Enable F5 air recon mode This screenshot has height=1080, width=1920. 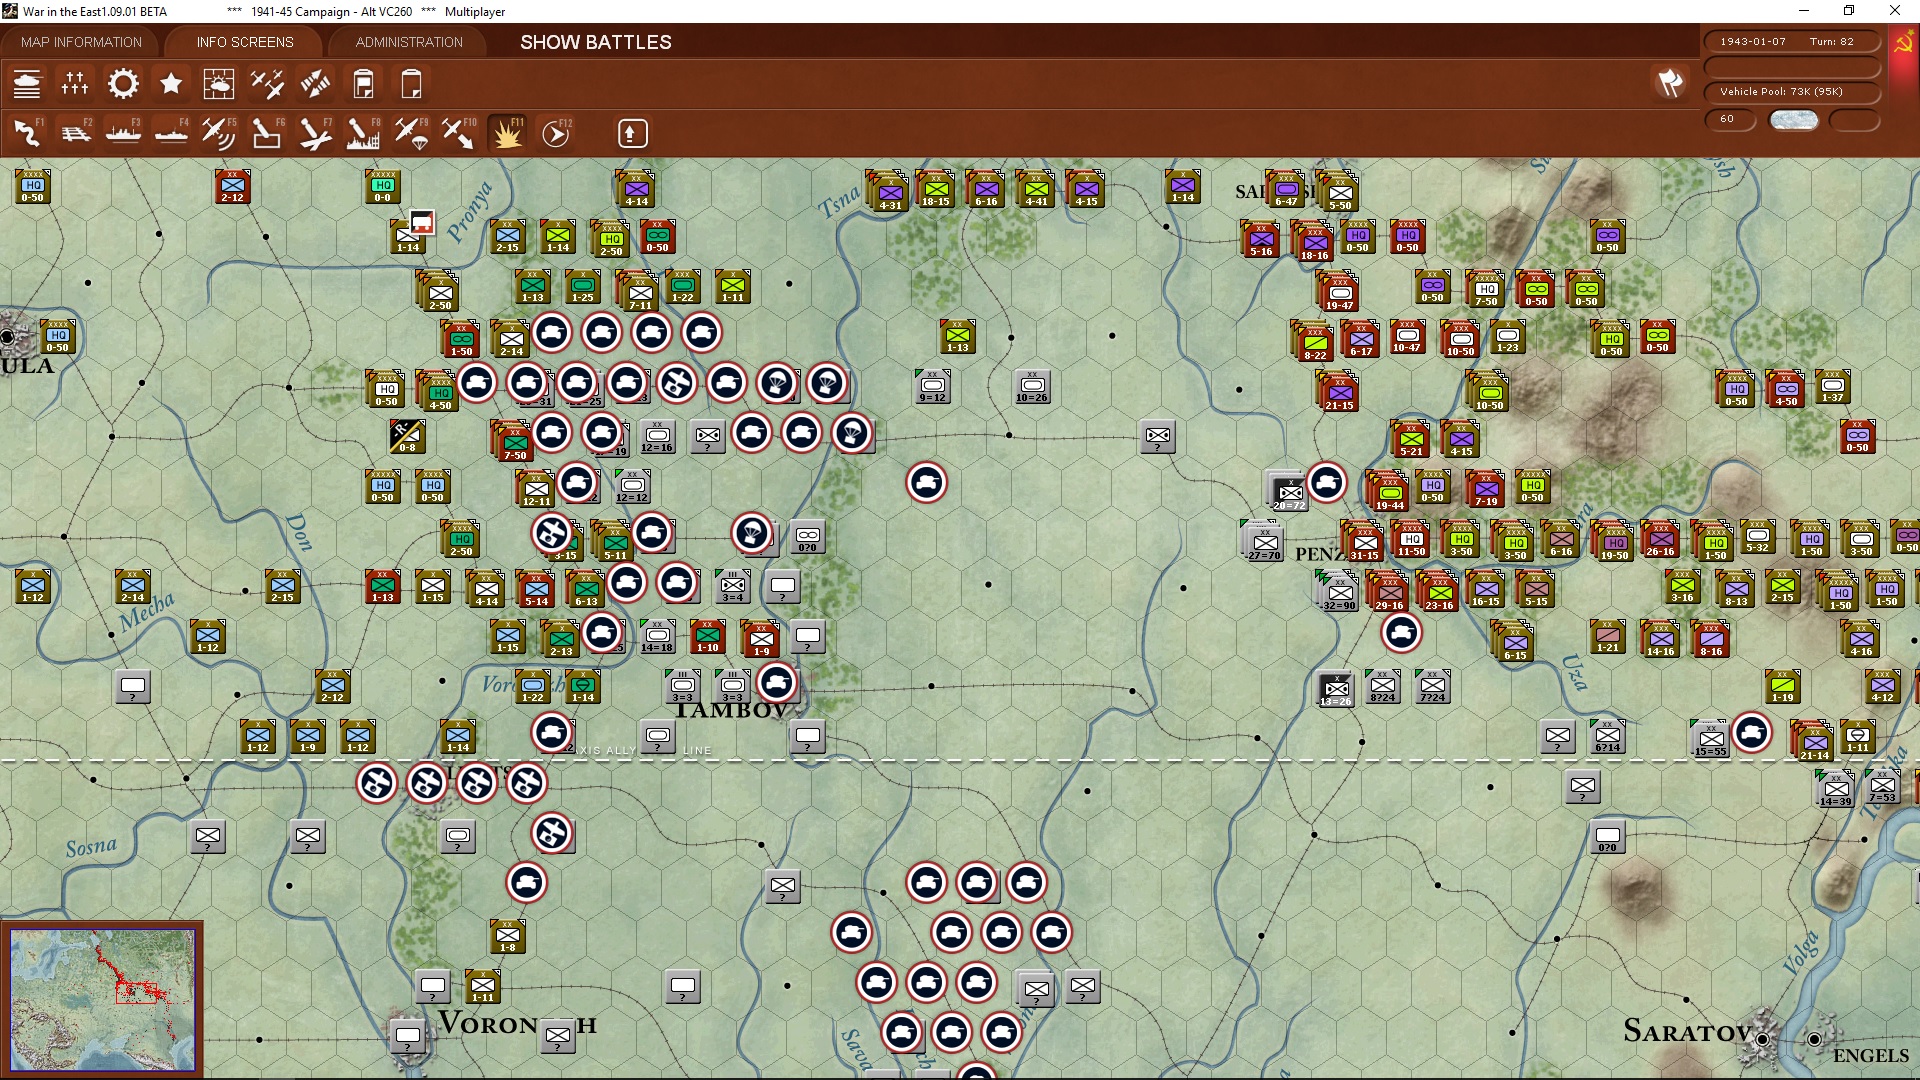[x=218, y=133]
